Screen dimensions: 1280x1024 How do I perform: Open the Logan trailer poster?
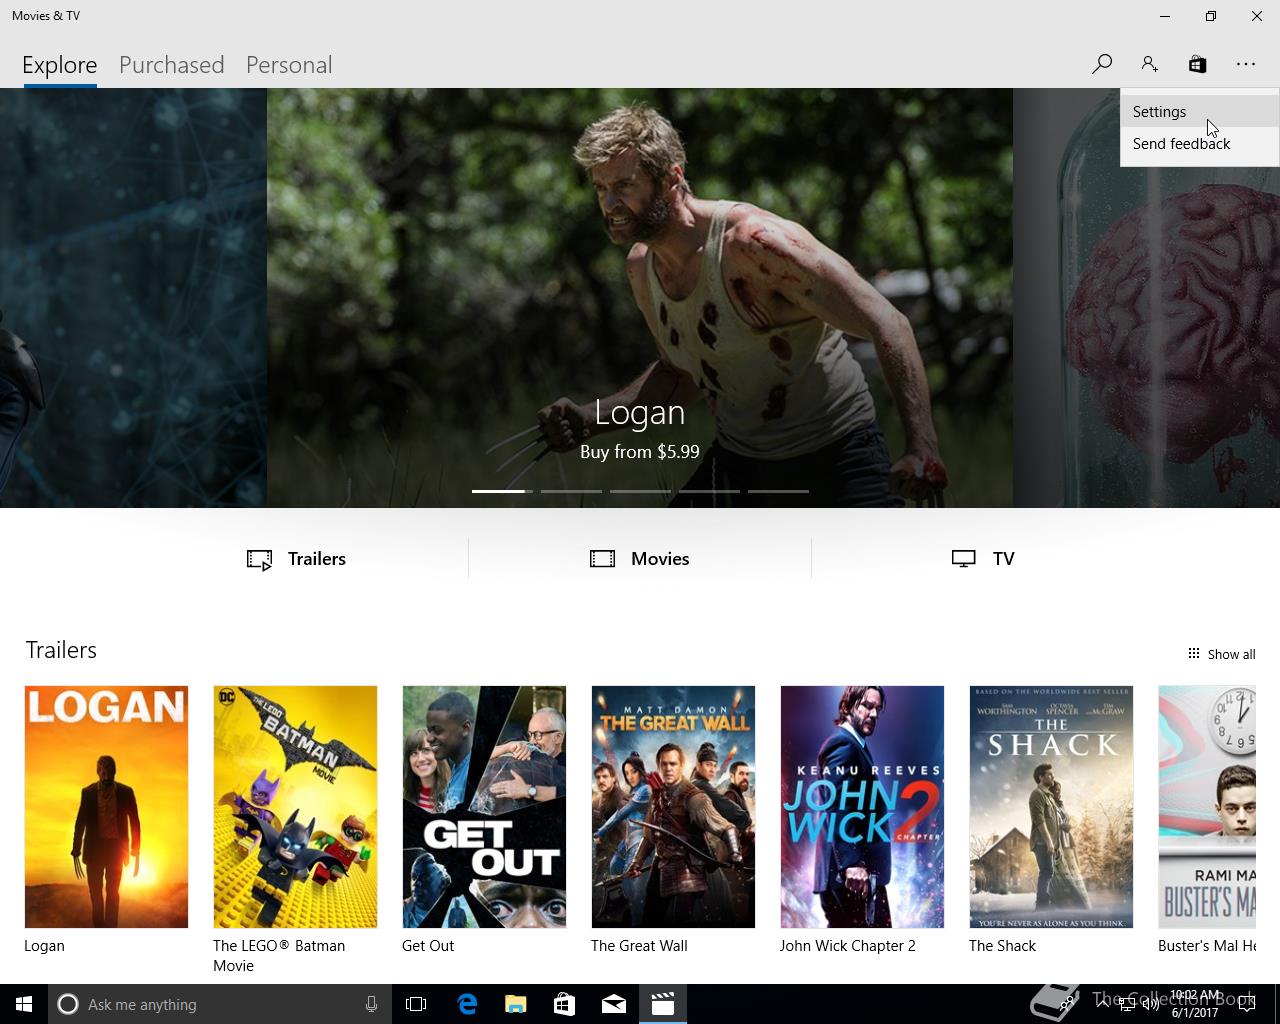pos(106,807)
